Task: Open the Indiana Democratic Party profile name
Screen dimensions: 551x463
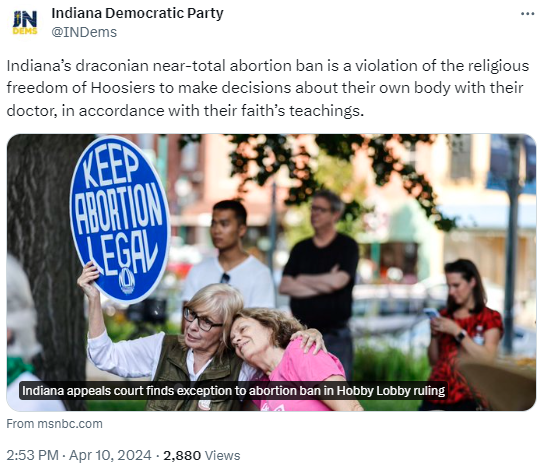Action: [x=137, y=13]
